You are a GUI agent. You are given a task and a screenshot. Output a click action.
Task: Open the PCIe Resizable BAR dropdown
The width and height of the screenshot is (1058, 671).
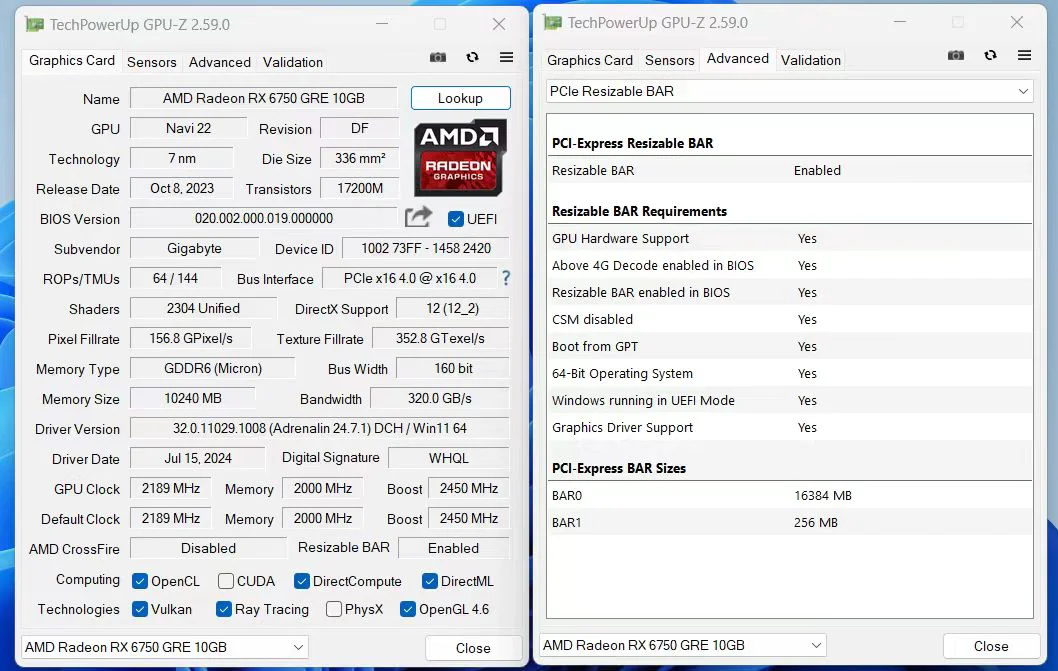(789, 91)
